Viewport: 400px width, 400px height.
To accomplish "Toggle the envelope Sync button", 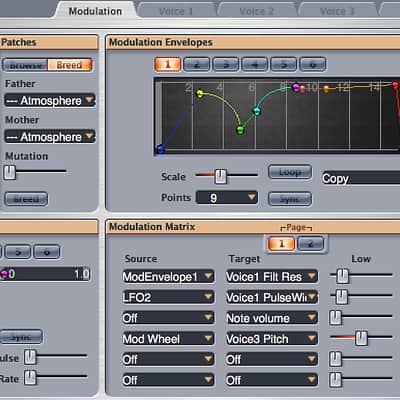I will tap(290, 199).
